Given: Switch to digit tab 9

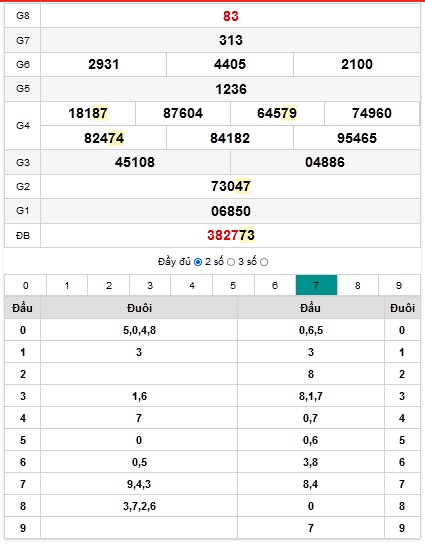Looking at the screenshot, I should point(399,285).
